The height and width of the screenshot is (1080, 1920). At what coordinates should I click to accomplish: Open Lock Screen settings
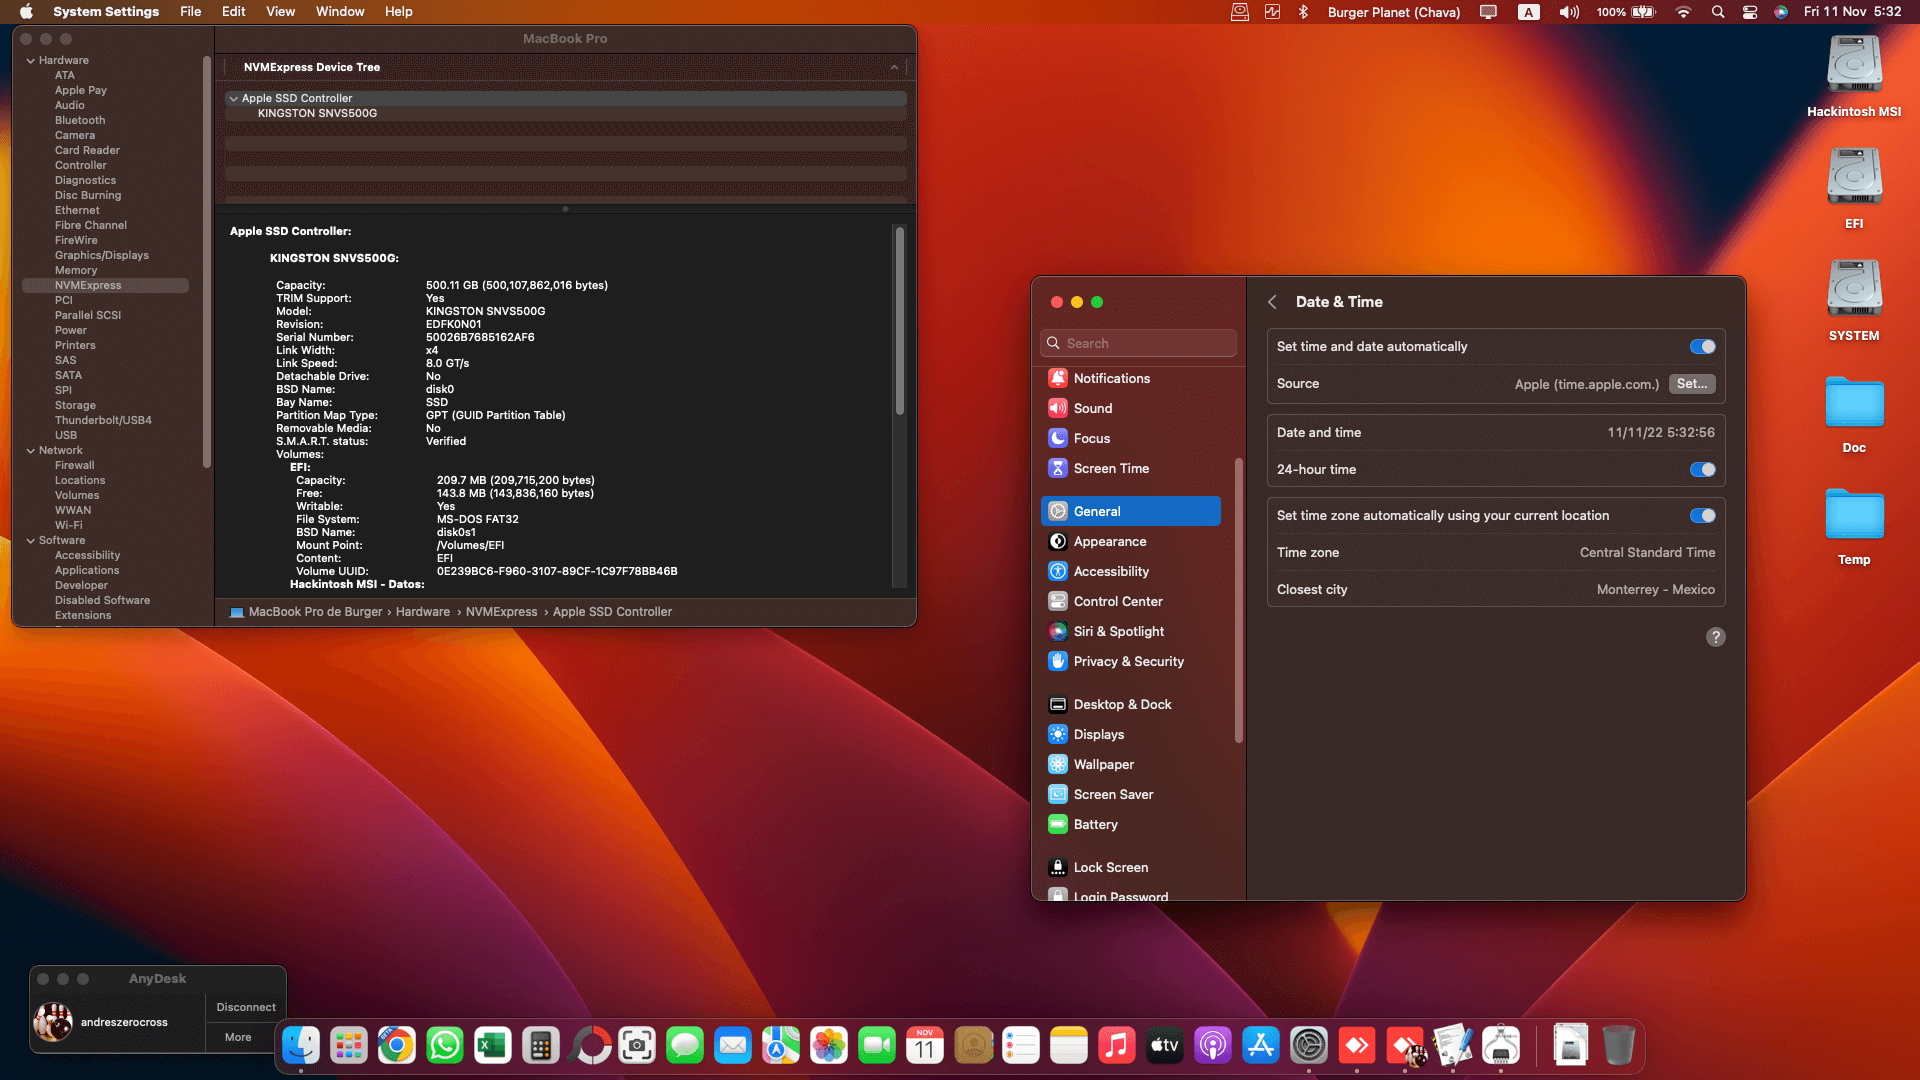point(1131,867)
